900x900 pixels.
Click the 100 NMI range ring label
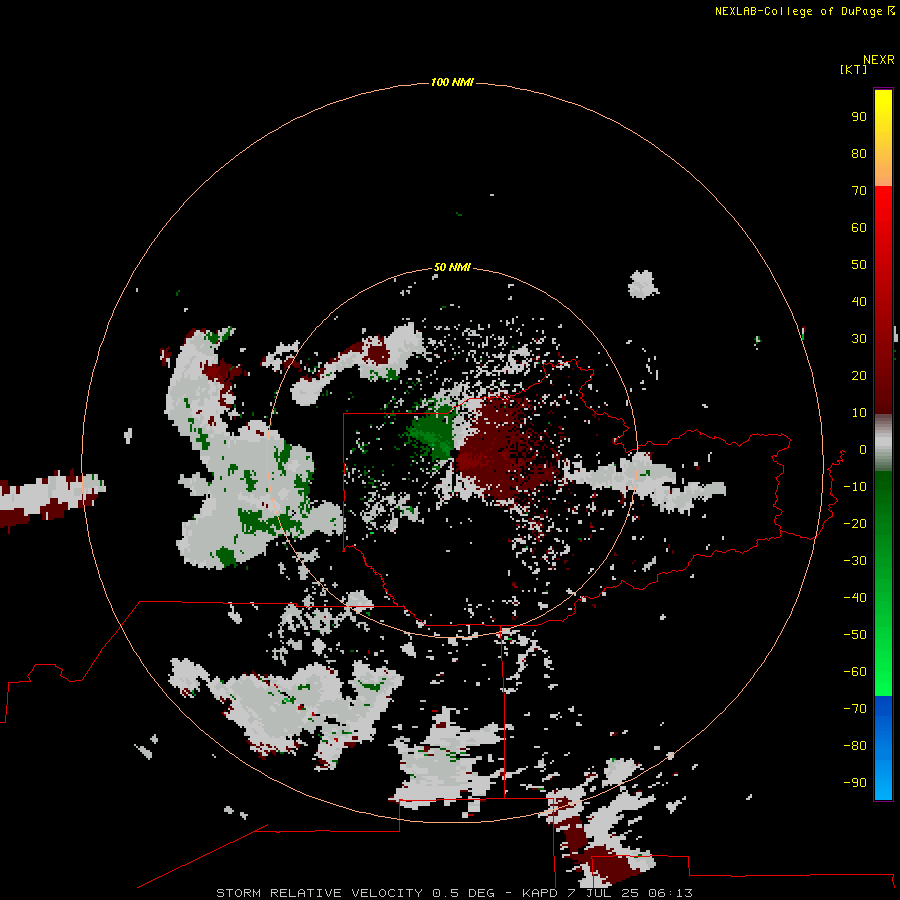point(452,83)
